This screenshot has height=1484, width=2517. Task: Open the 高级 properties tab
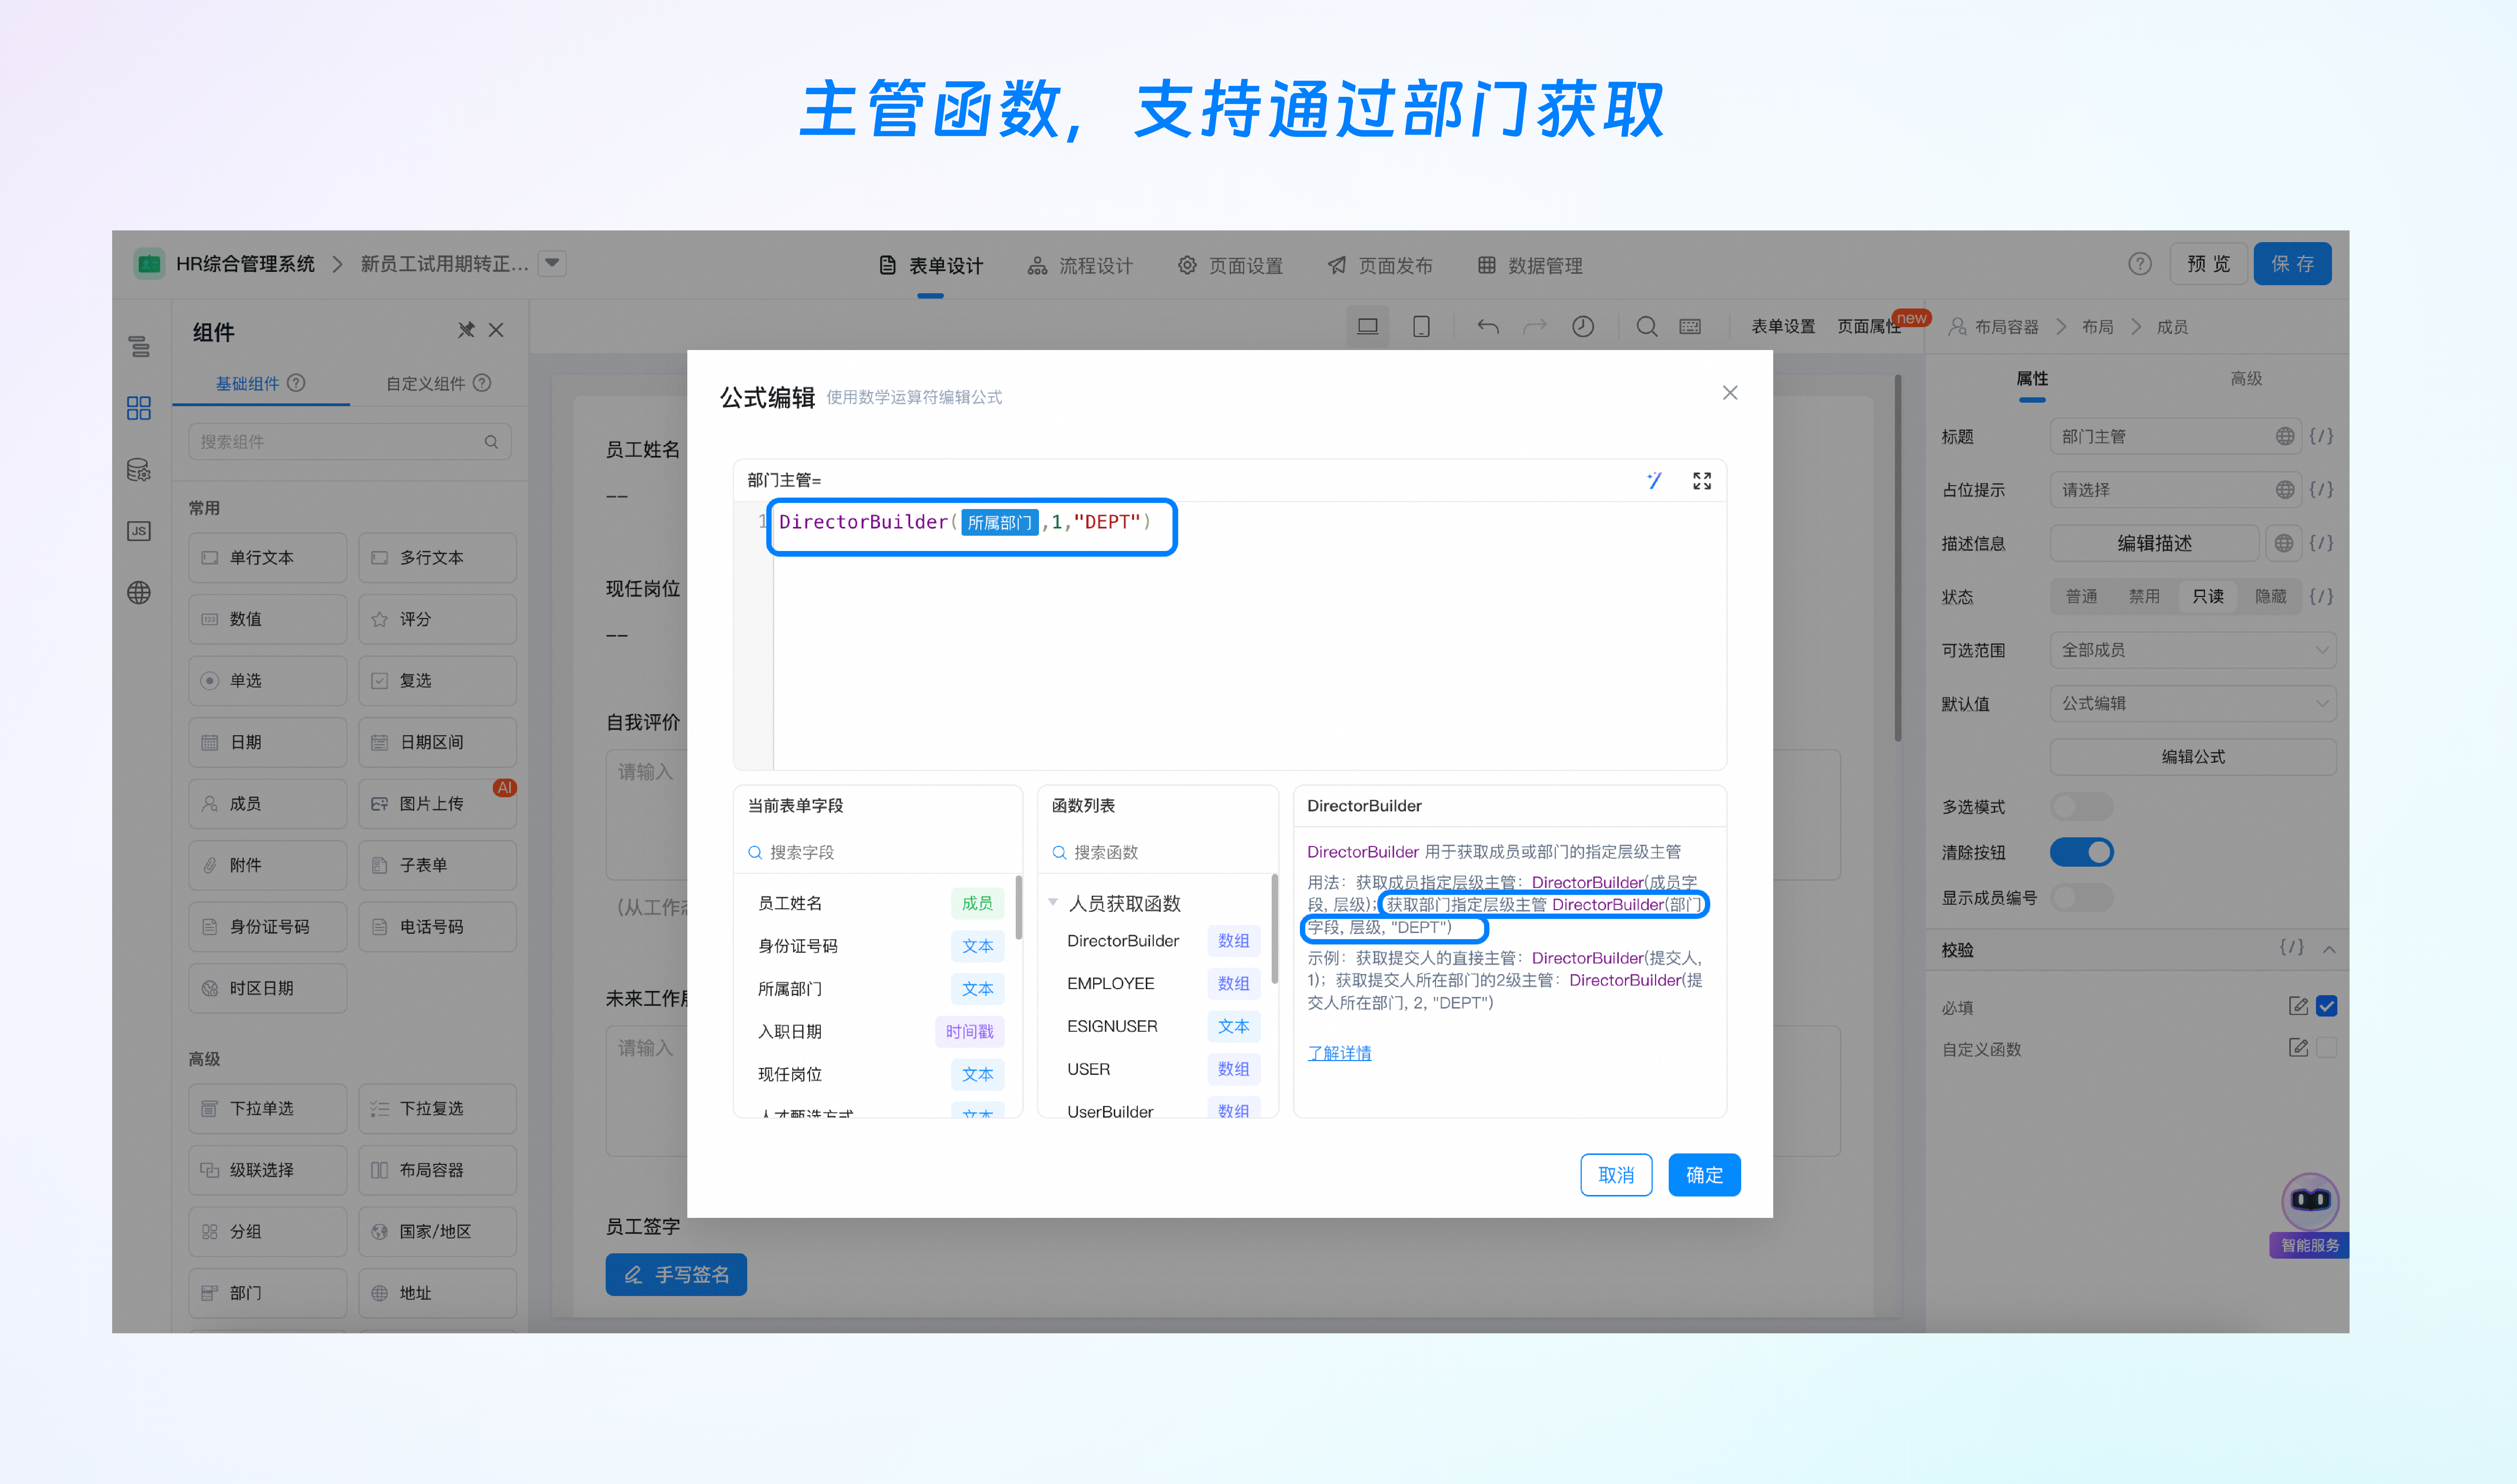coord(2246,379)
